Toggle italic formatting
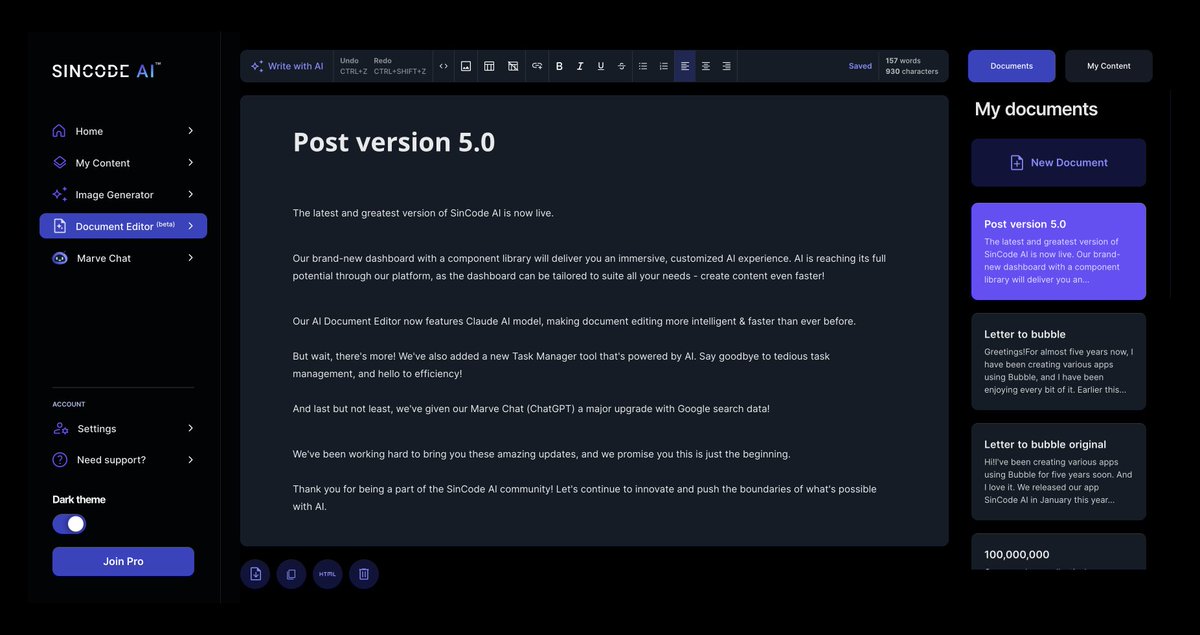Image resolution: width=1200 pixels, height=635 pixels. (x=580, y=66)
